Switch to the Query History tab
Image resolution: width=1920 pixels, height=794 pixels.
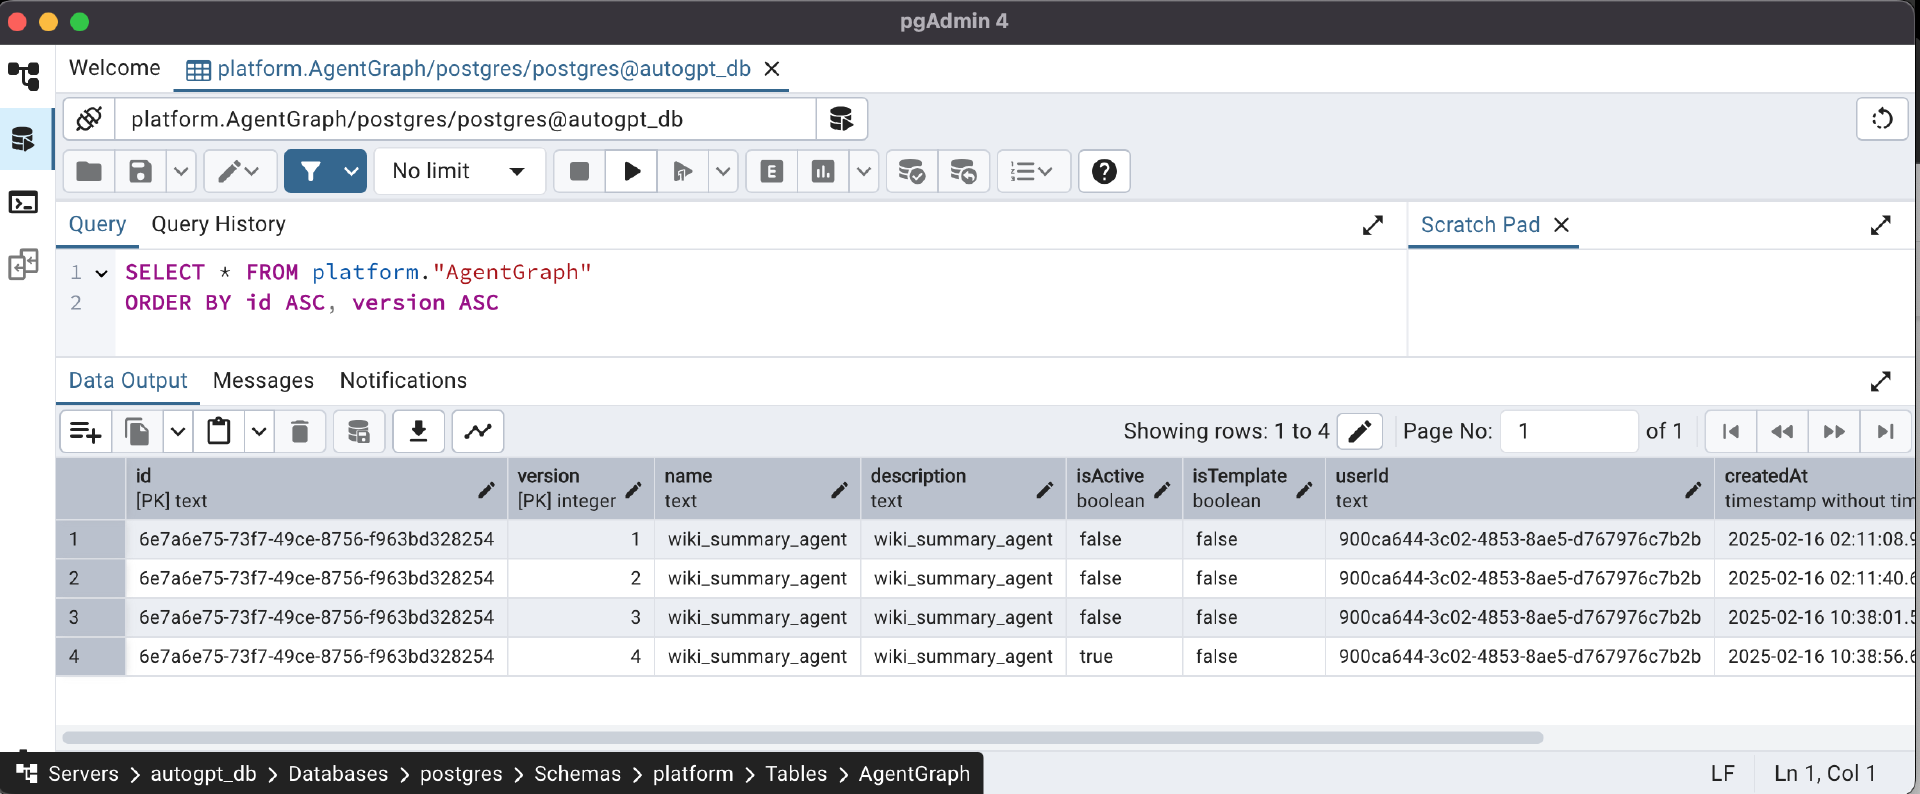pyautogui.click(x=219, y=224)
